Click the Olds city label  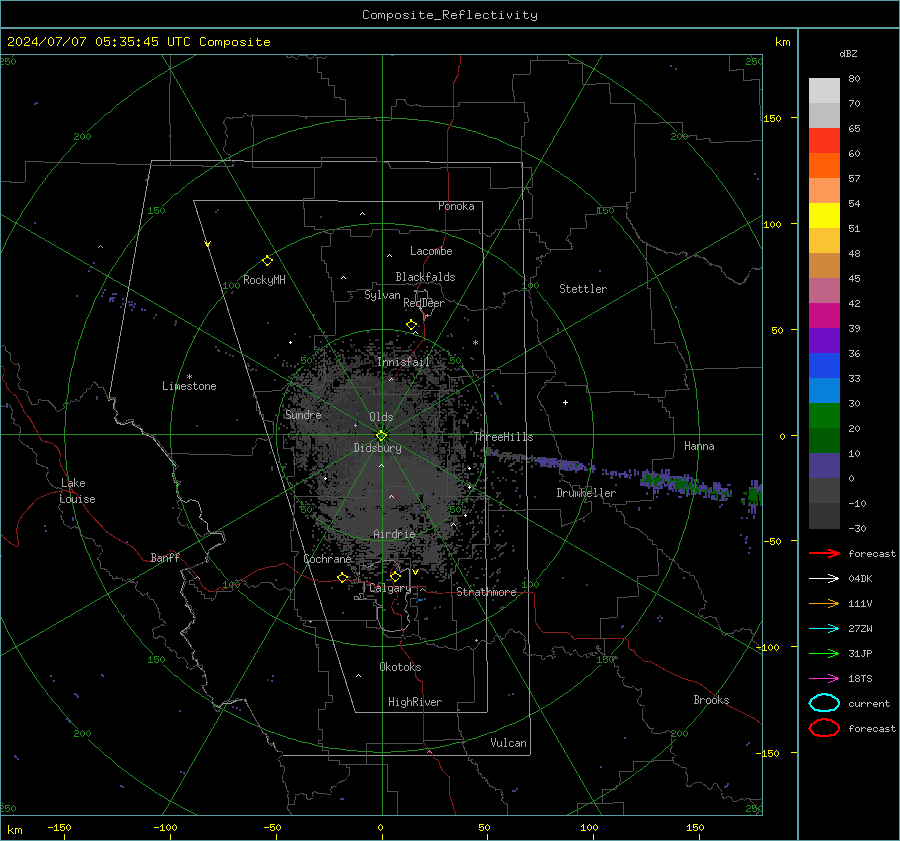point(381,417)
